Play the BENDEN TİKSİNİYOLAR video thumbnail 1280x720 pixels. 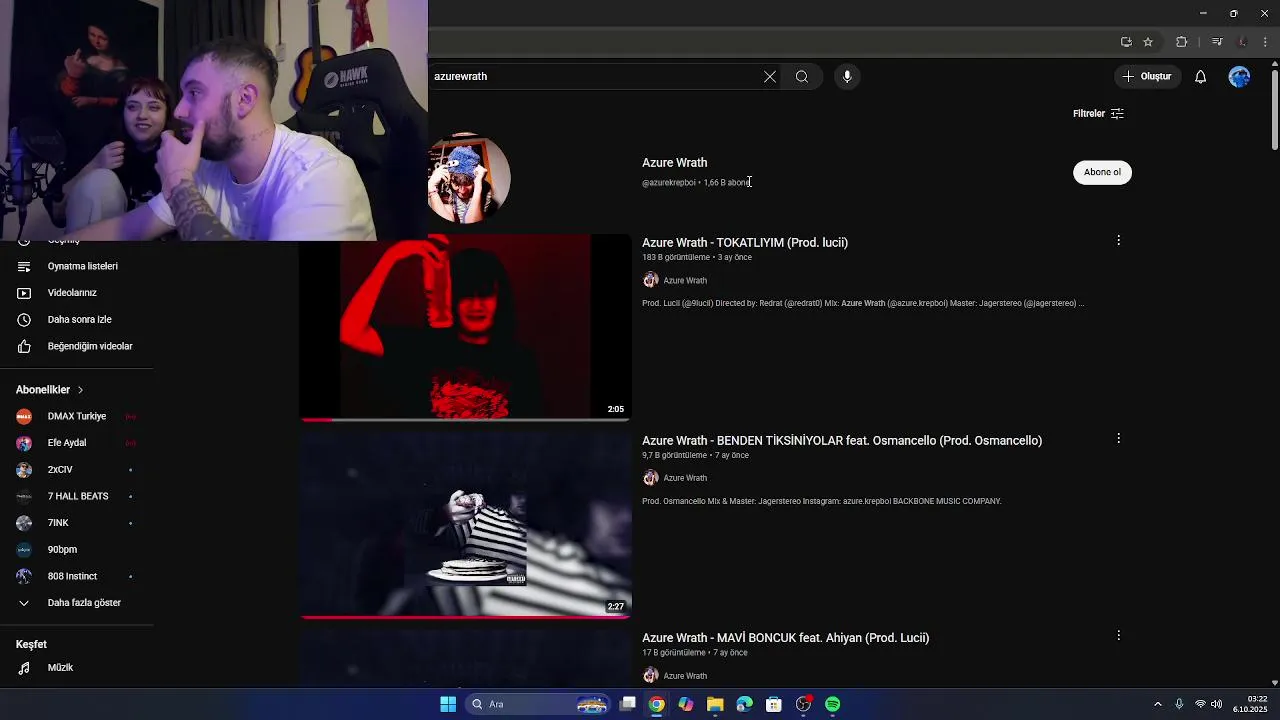point(466,525)
